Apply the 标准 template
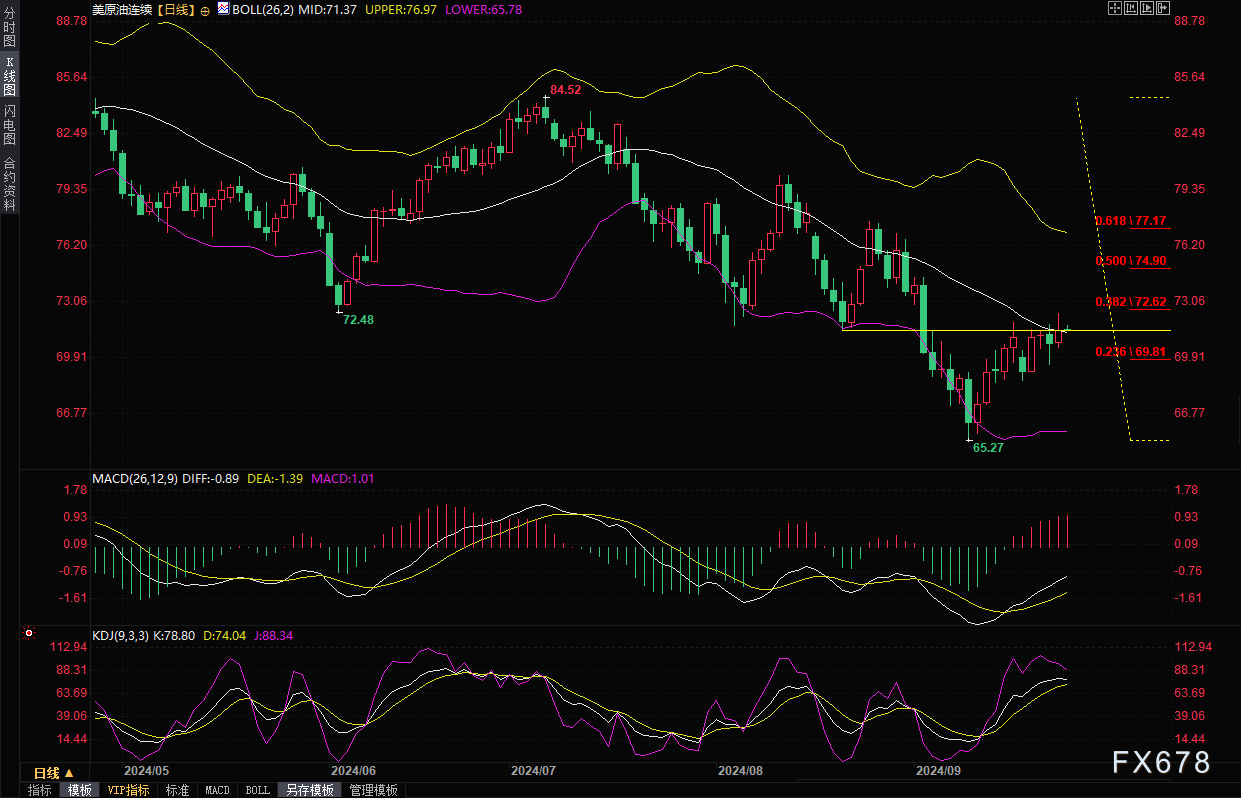Image resolution: width=1241 pixels, height=798 pixels. pyautogui.click(x=177, y=790)
